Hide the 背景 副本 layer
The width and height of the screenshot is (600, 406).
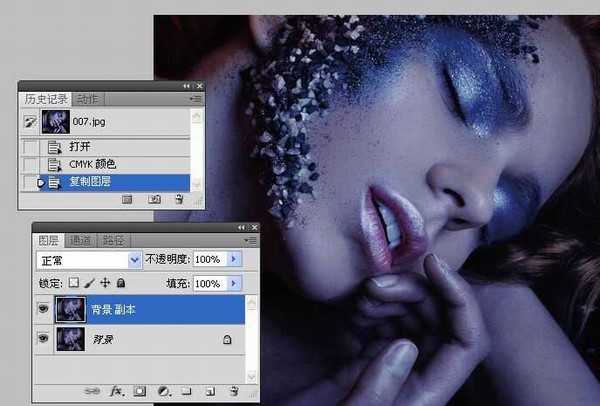click(x=43, y=310)
